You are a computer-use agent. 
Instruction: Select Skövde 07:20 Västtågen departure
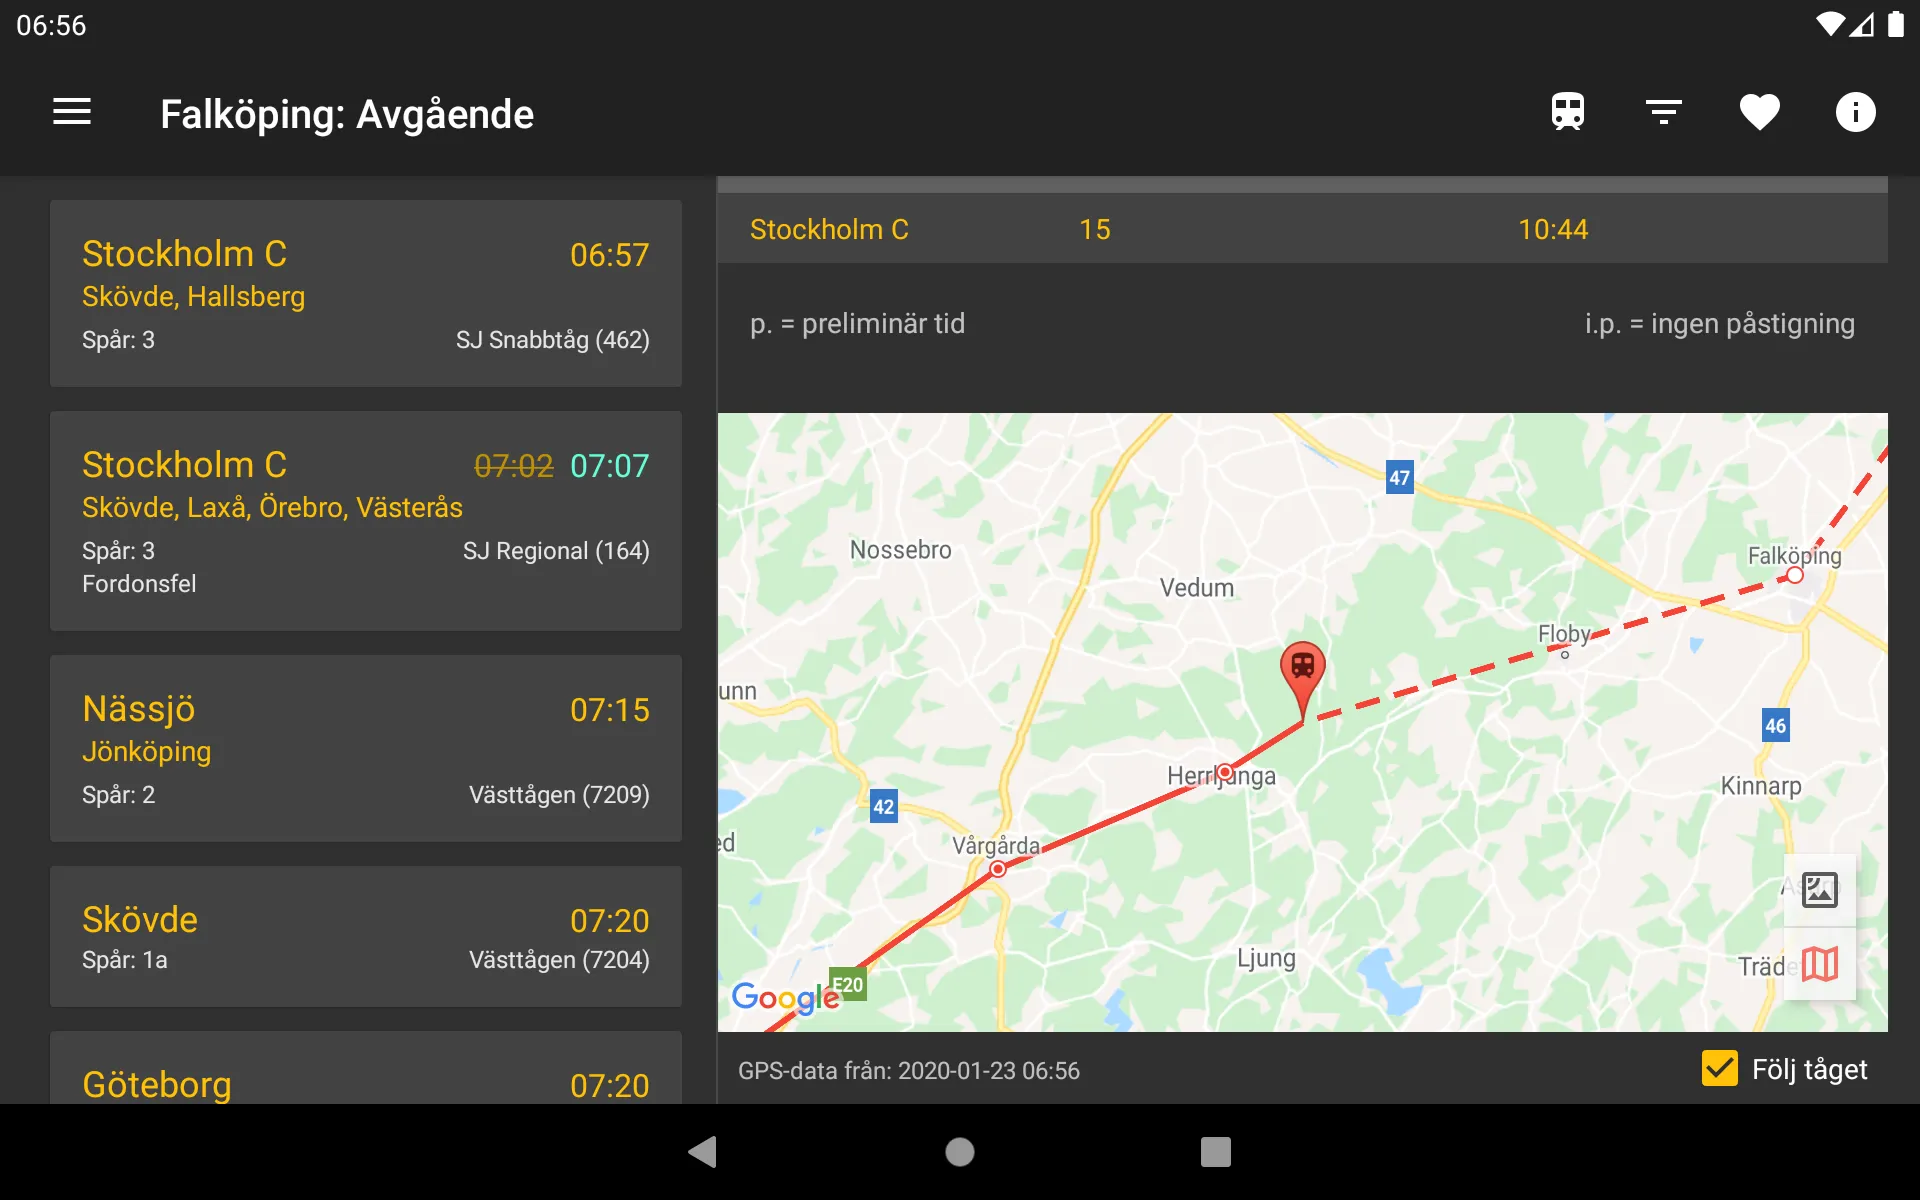point(365,939)
